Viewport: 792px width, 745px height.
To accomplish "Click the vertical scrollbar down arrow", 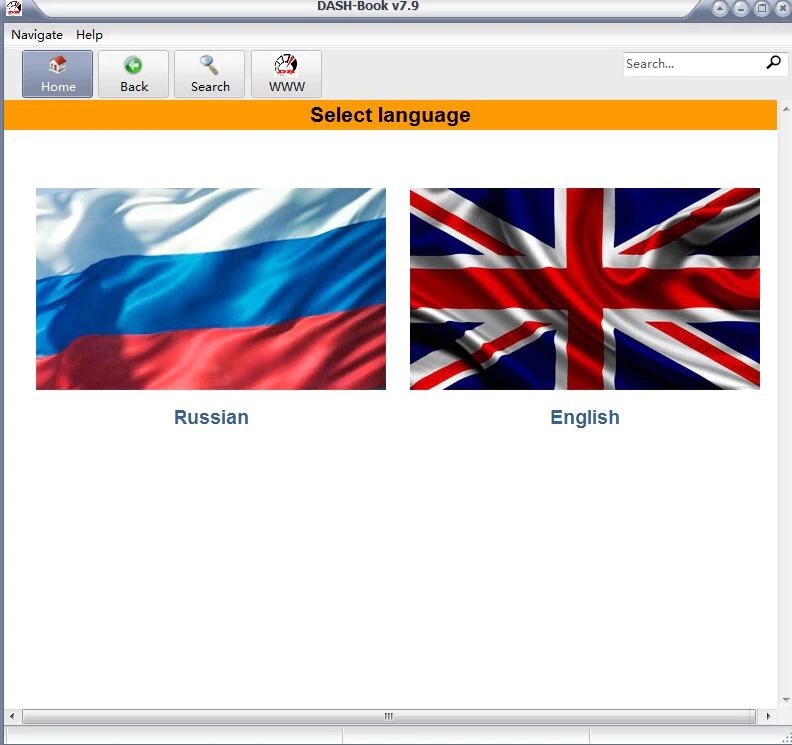I will (786, 700).
